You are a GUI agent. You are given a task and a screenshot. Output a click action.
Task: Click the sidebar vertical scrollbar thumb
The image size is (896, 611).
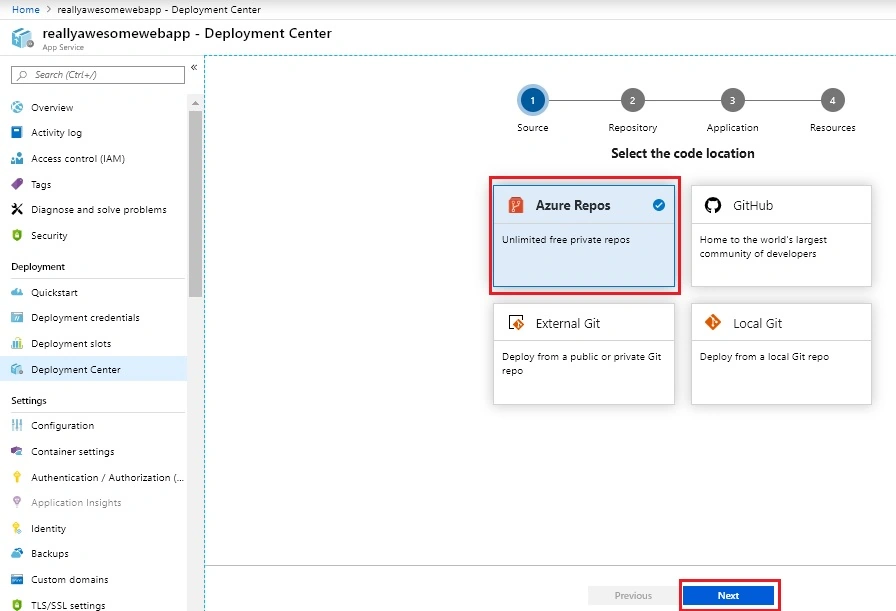click(x=195, y=203)
